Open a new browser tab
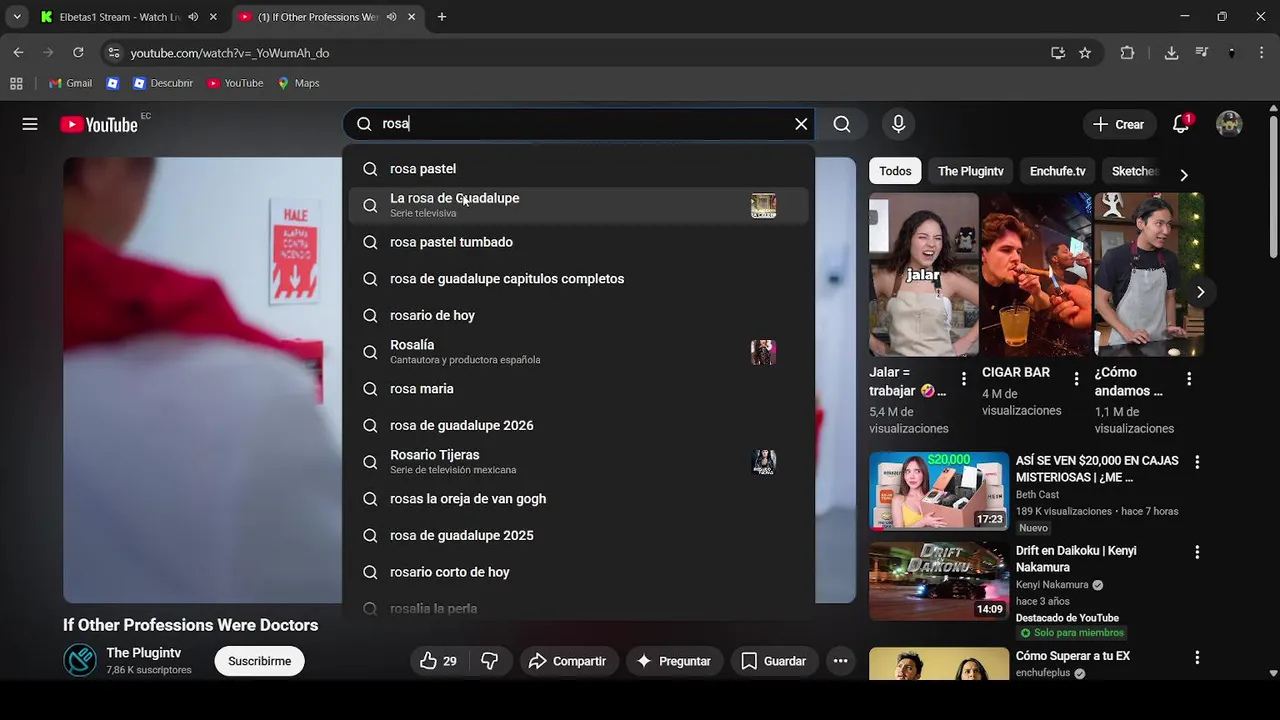Image resolution: width=1280 pixels, height=720 pixels. tap(442, 17)
